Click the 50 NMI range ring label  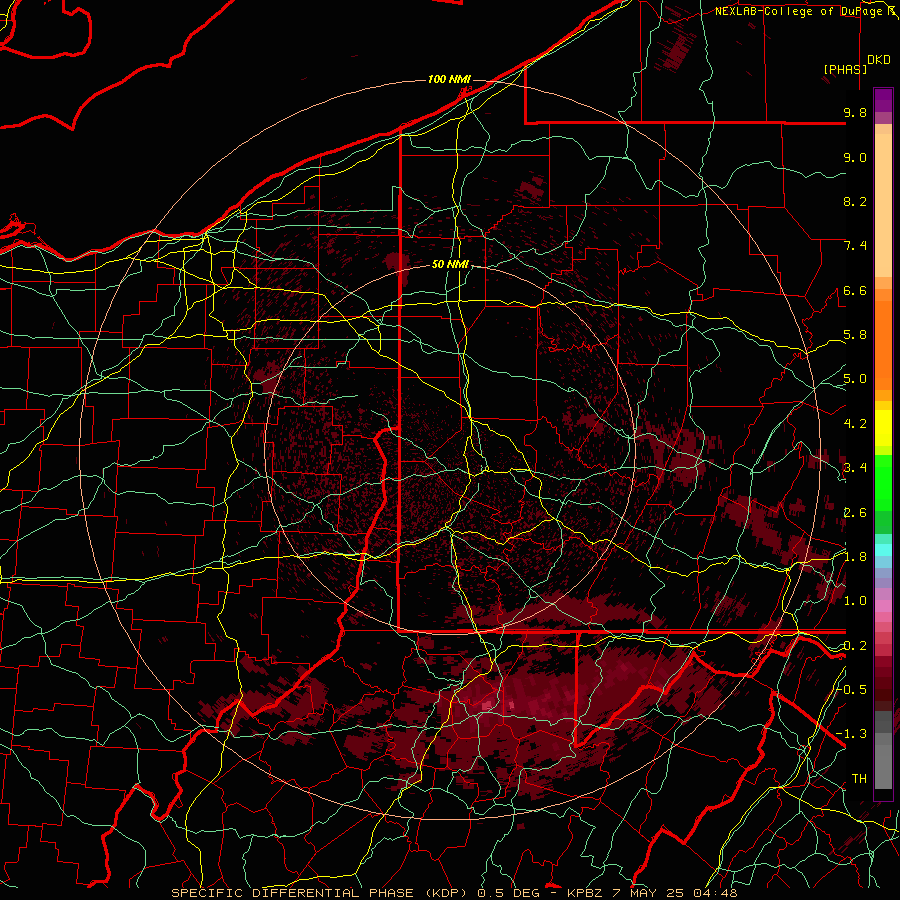pos(450,265)
